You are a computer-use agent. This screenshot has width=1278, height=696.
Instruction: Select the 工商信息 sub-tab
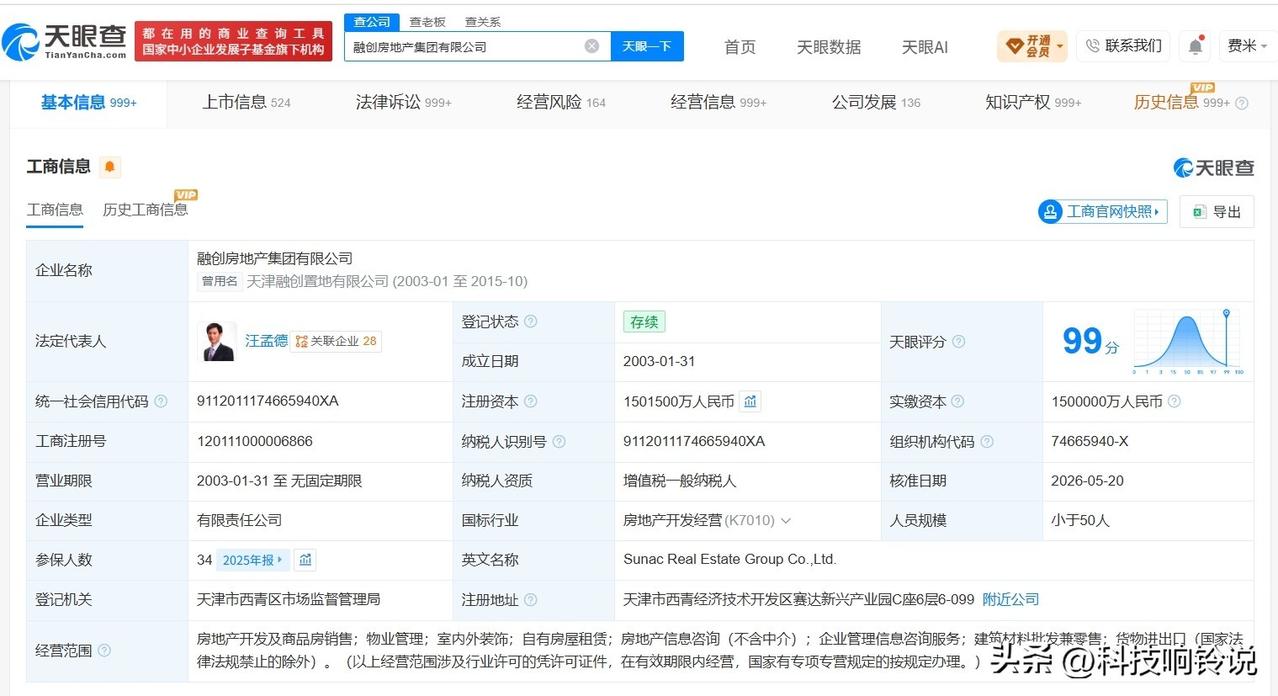[55, 210]
